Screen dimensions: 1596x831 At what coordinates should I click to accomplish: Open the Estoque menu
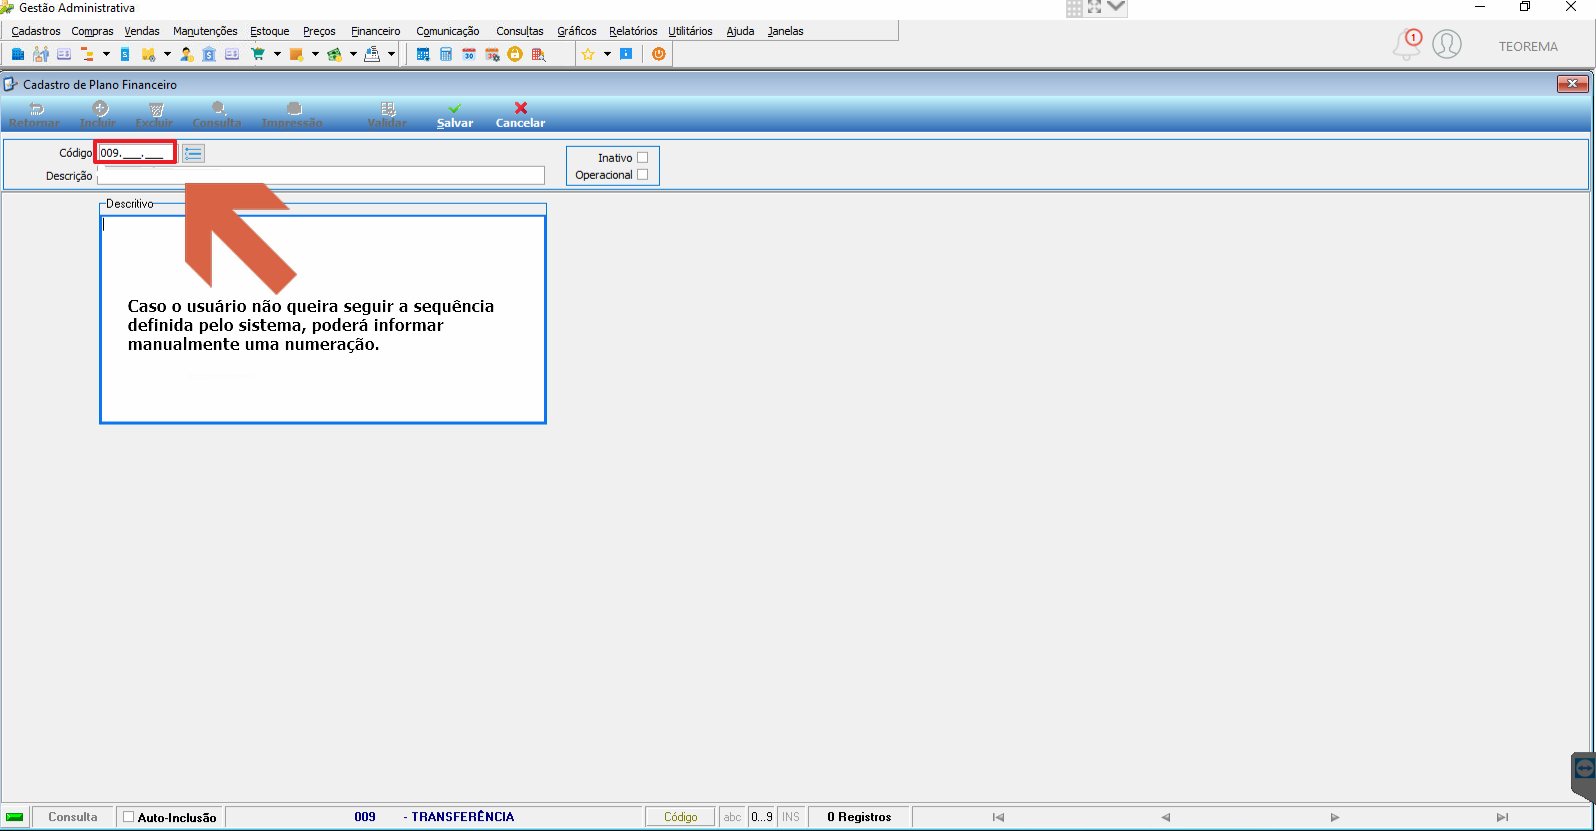[x=270, y=31]
